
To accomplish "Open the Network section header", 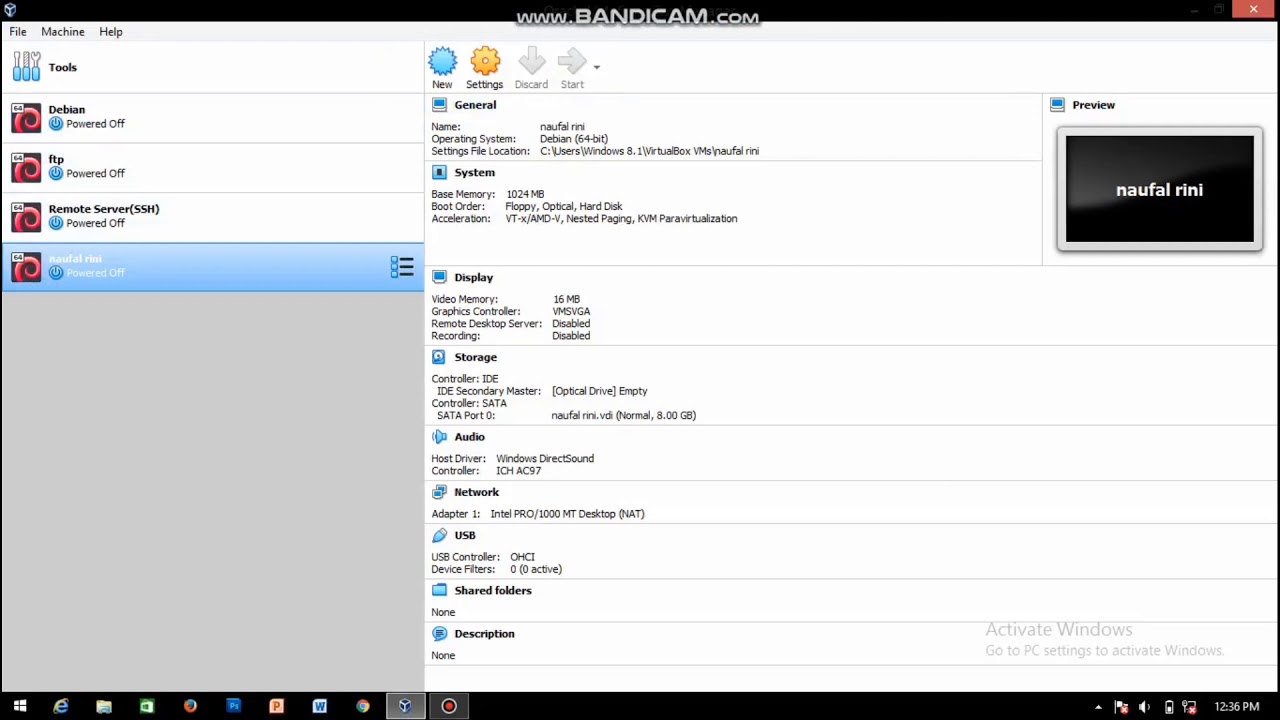I will (476, 492).
